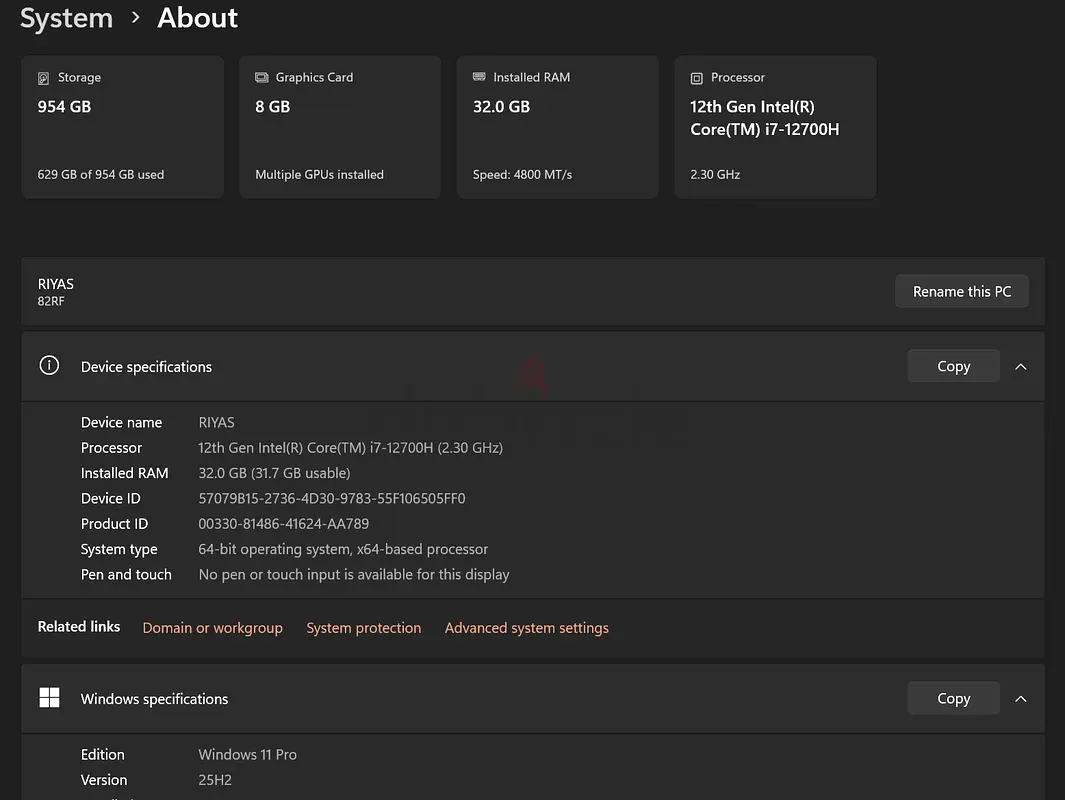This screenshot has height=800, width=1065.
Task: Click the Multiple GPUs installed text
Action: click(319, 175)
